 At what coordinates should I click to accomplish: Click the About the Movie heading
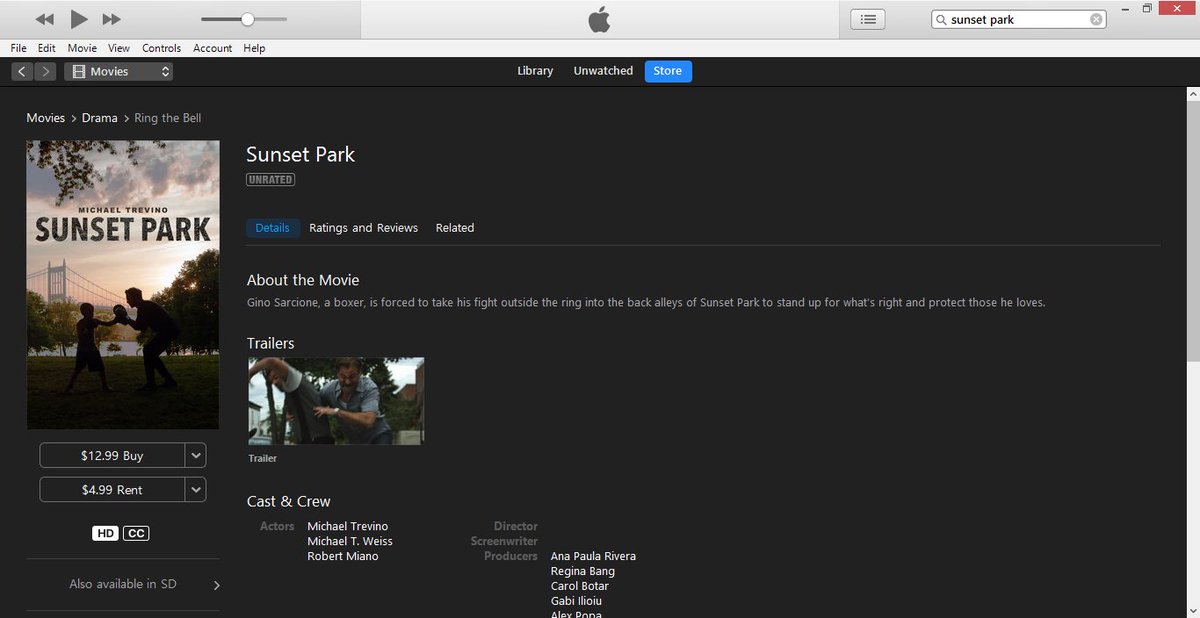point(303,280)
